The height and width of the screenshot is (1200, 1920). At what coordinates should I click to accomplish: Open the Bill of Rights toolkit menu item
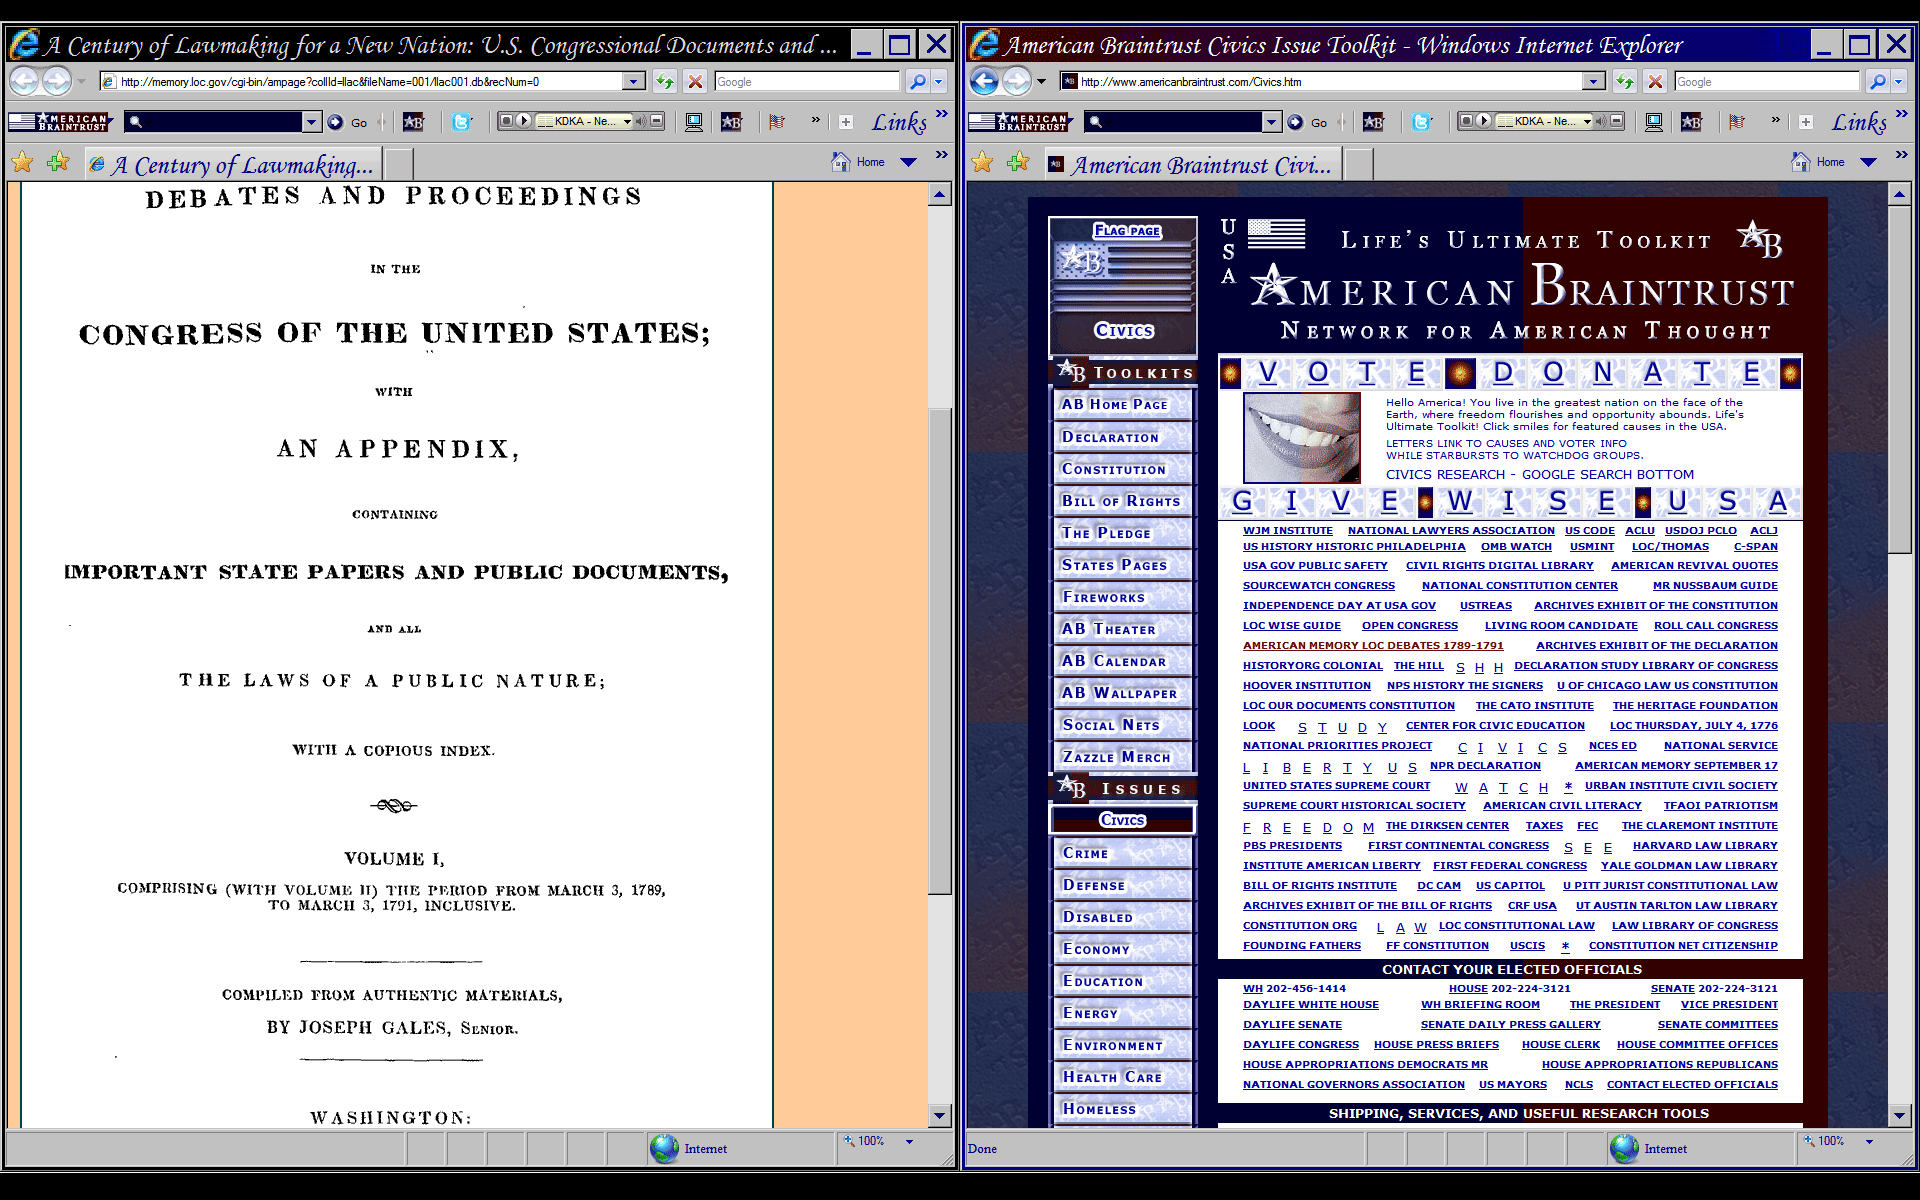tap(1123, 500)
